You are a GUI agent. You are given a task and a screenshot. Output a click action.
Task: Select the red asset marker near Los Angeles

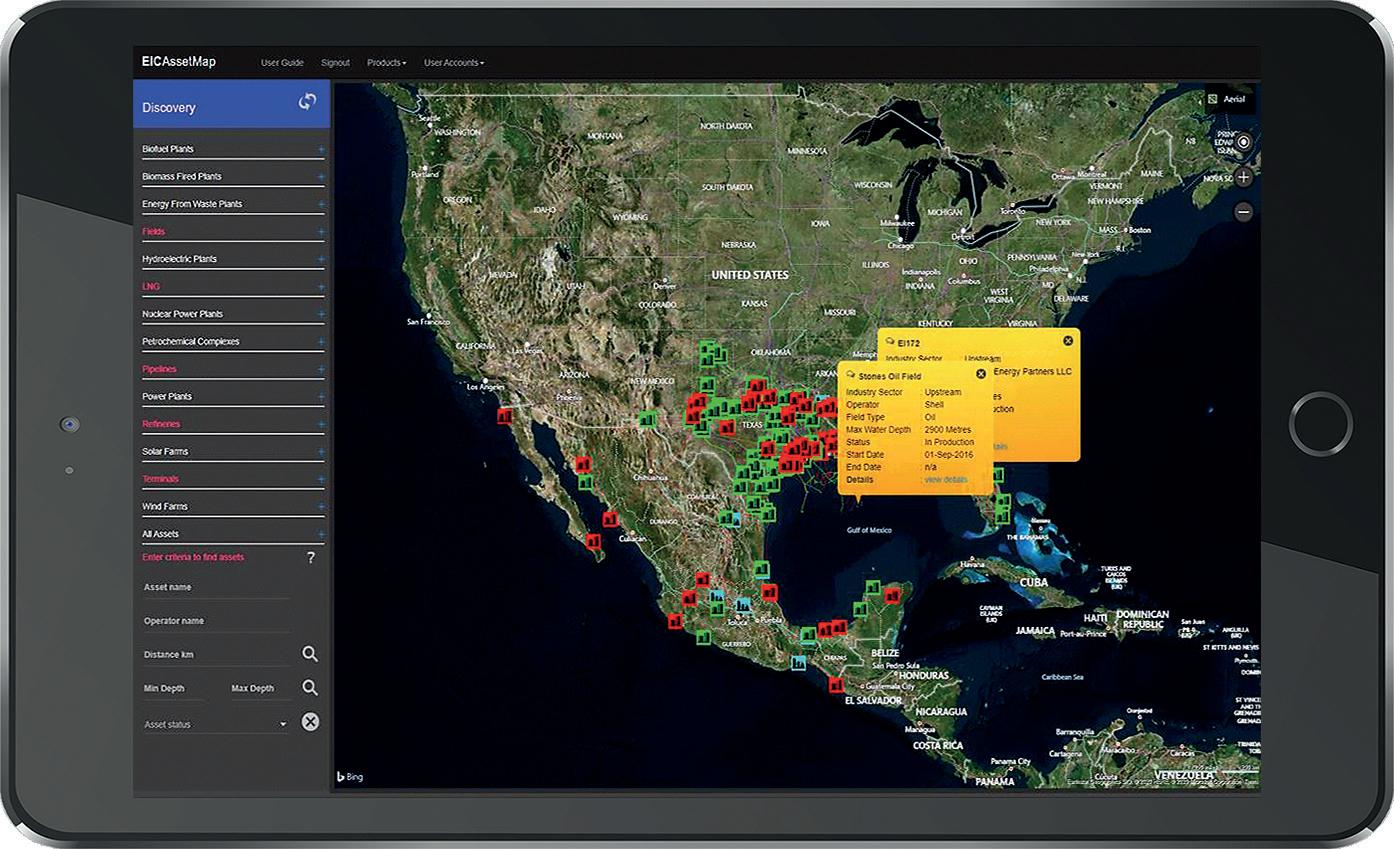coord(505,415)
